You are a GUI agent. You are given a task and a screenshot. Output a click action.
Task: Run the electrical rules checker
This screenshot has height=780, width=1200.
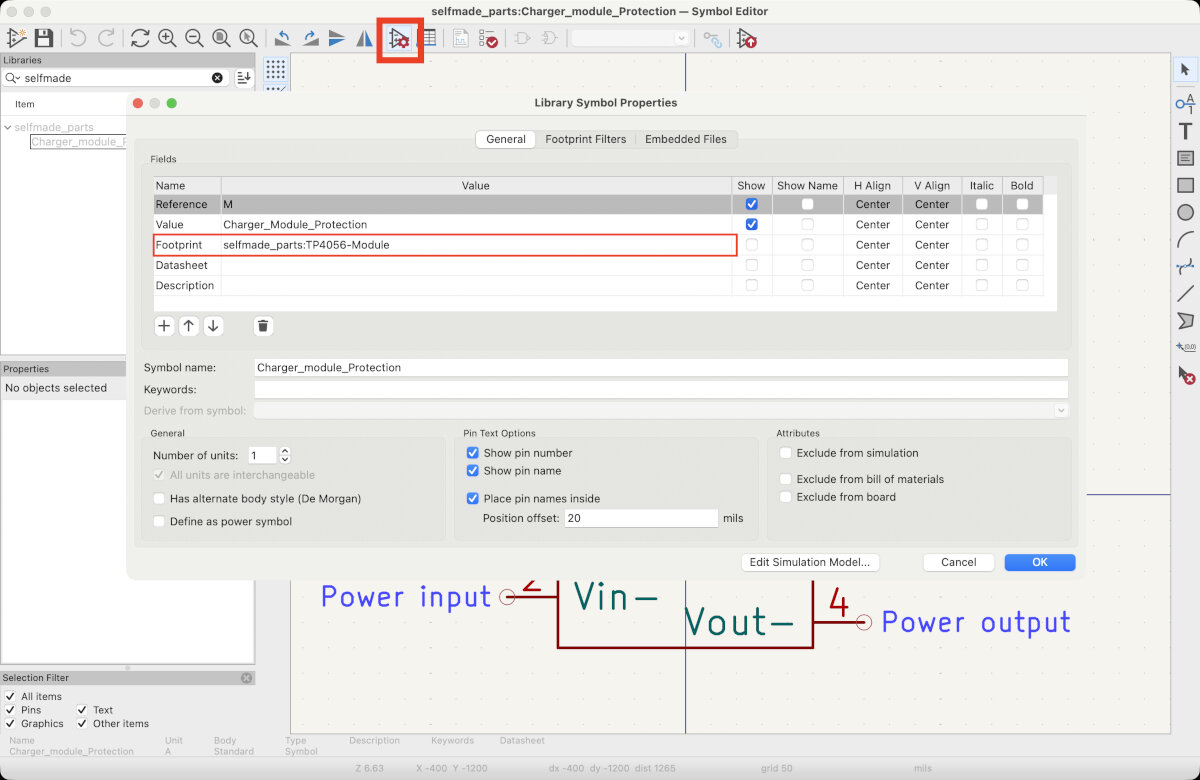coord(488,38)
